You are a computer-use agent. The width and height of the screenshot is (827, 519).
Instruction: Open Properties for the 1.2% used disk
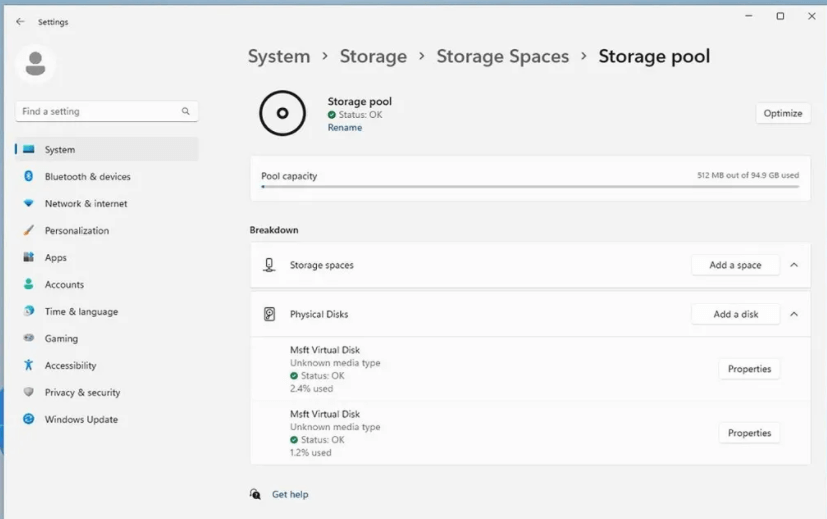coord(749,432)
